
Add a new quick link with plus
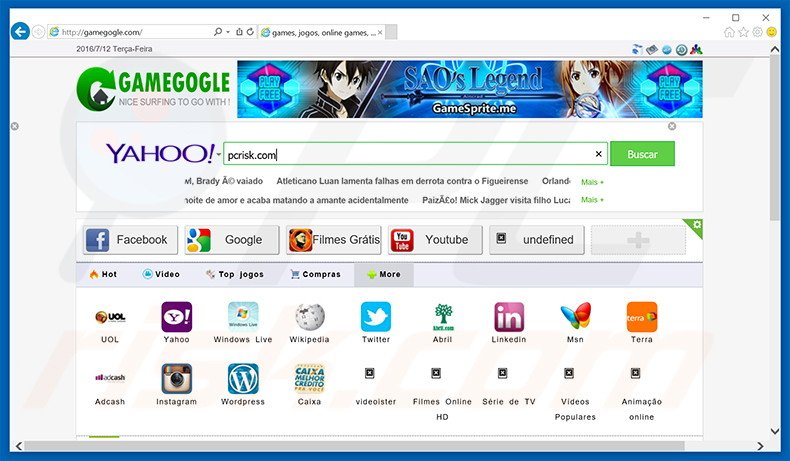[x=638, y=240]
